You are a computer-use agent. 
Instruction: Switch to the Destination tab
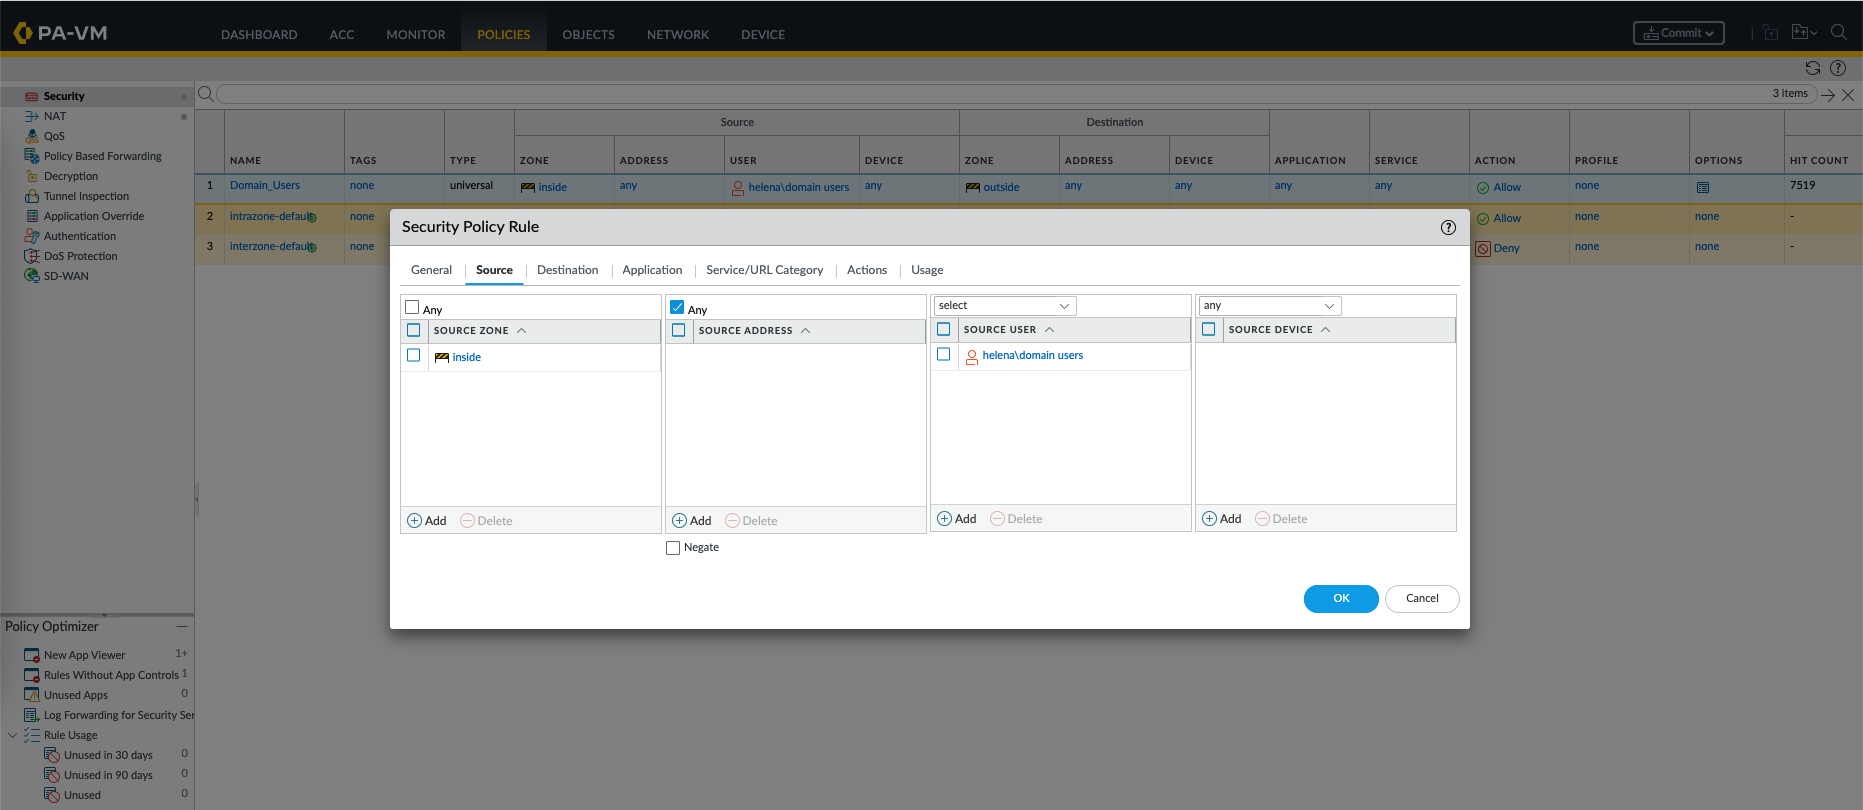click(x=567, y=270)
